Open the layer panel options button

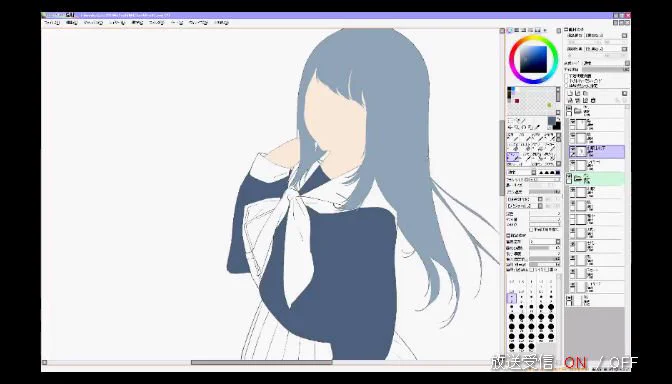tap(624, 93)
